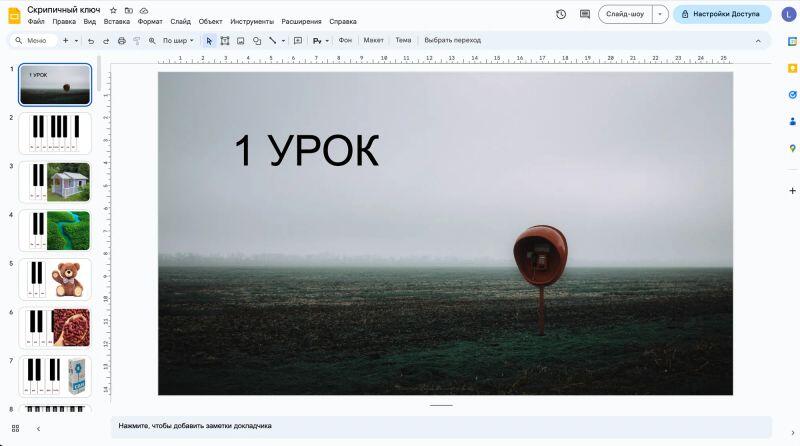This screenshot has height=446, width=800.
Task: Click the insert image icon
Action: pyautogui.click(x=241, y=41)
